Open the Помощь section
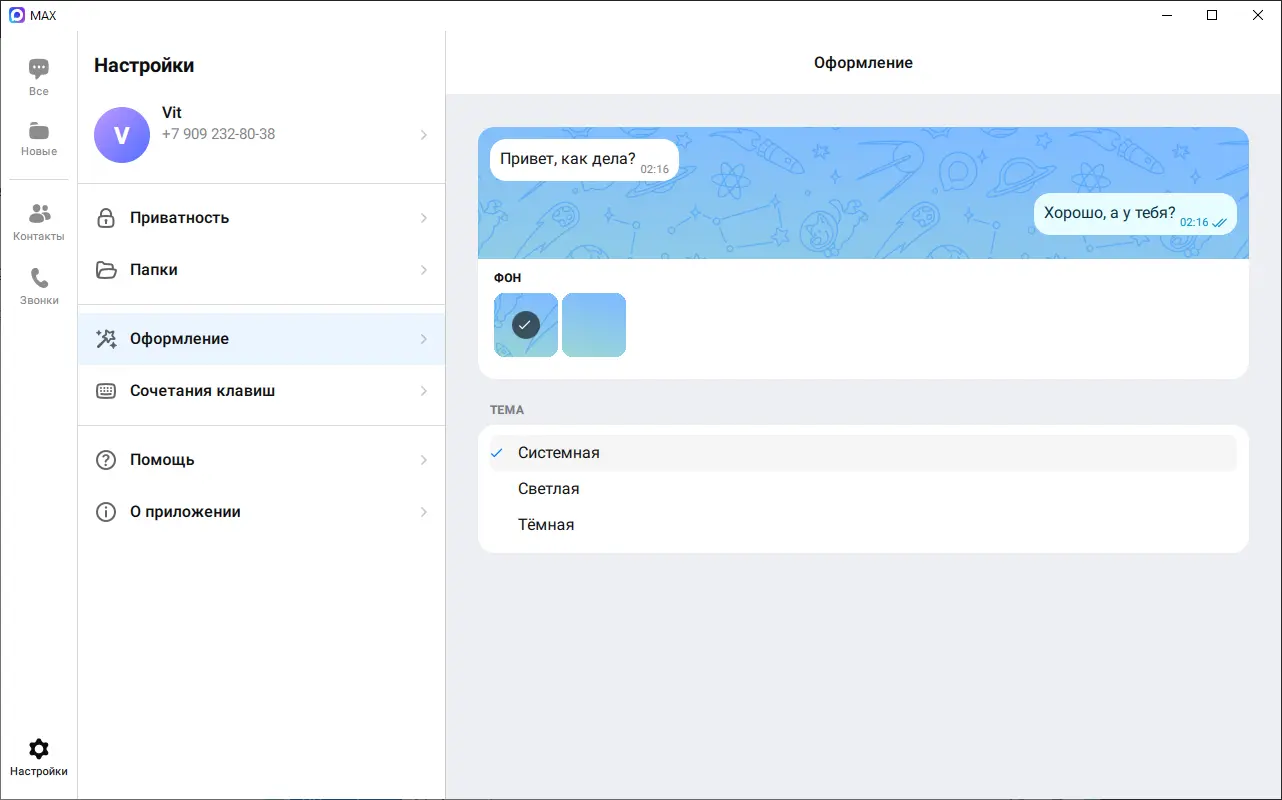The image size is (1282, 800). [262, 460]
